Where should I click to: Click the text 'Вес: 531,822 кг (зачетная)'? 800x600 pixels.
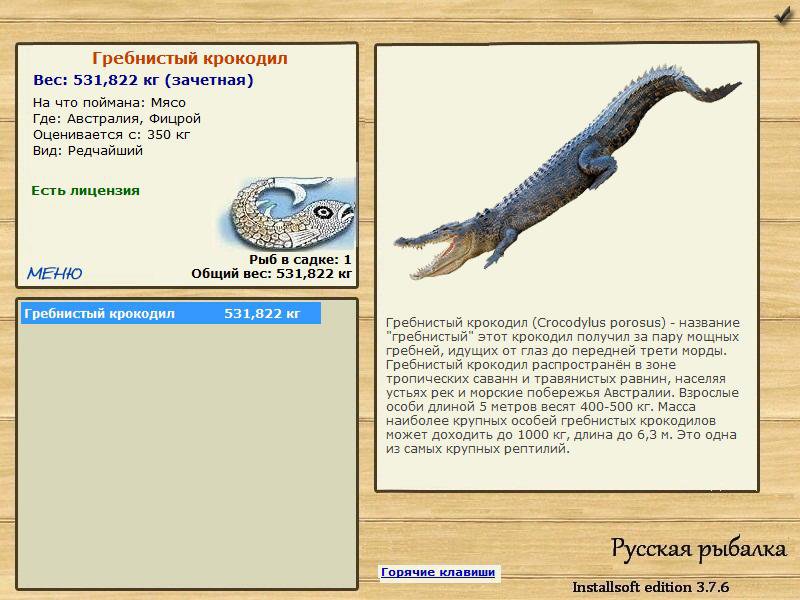click(x=143, y=80)
